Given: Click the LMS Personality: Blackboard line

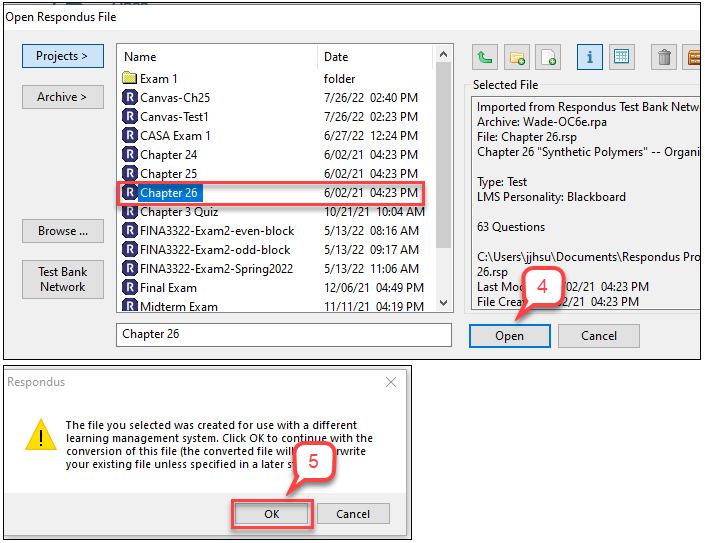Looking at the screenshot, I should [551, 197].
